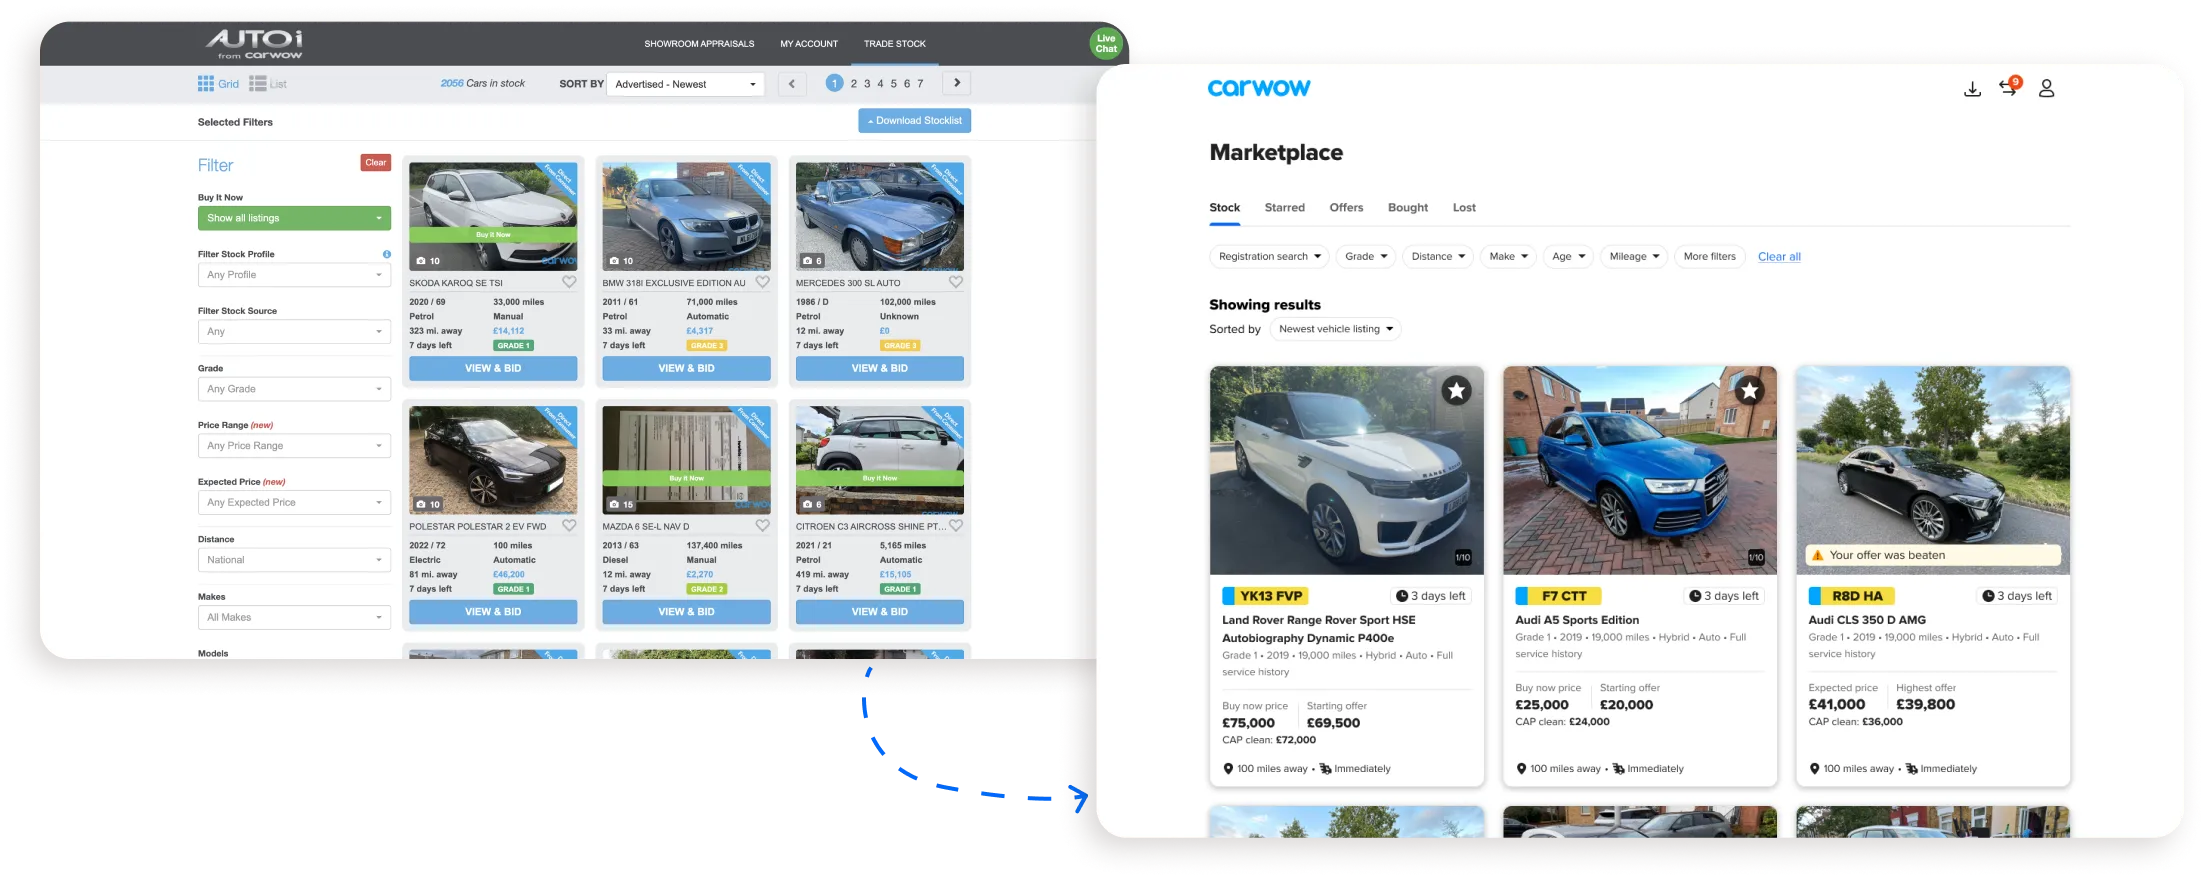Favorite the Skoda Karoq SE TSI listing
This screenshot has height=877, width=2204.
pyautogui.click(x=569, y=282)
